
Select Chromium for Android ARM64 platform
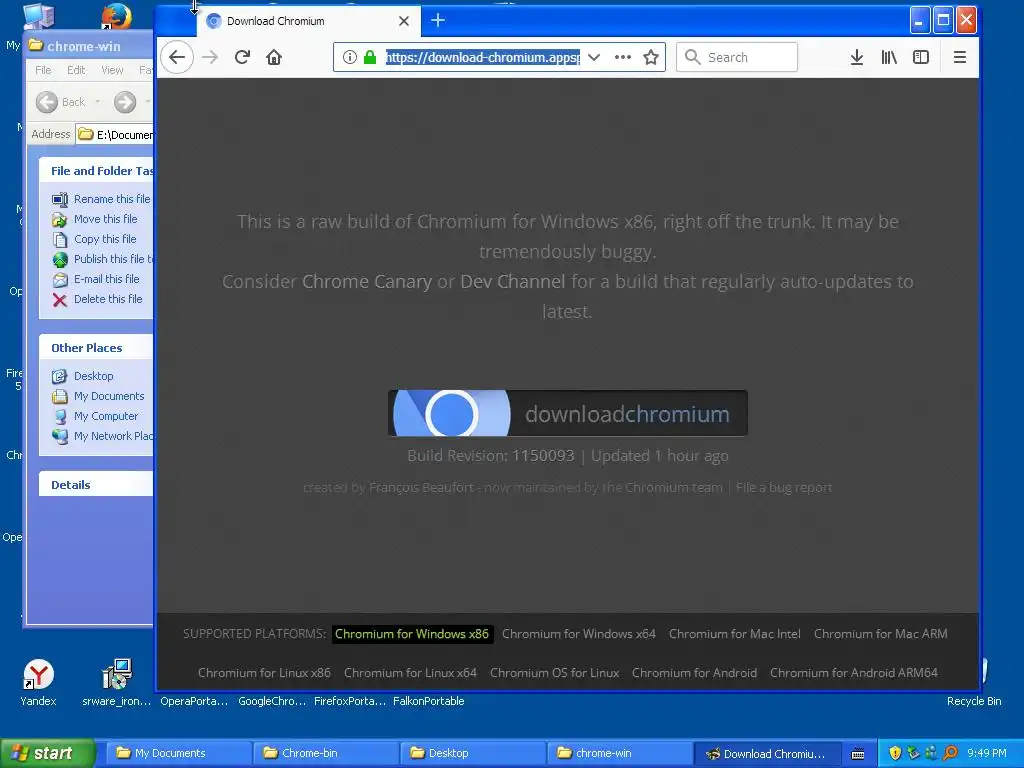[x=854, y=673]
